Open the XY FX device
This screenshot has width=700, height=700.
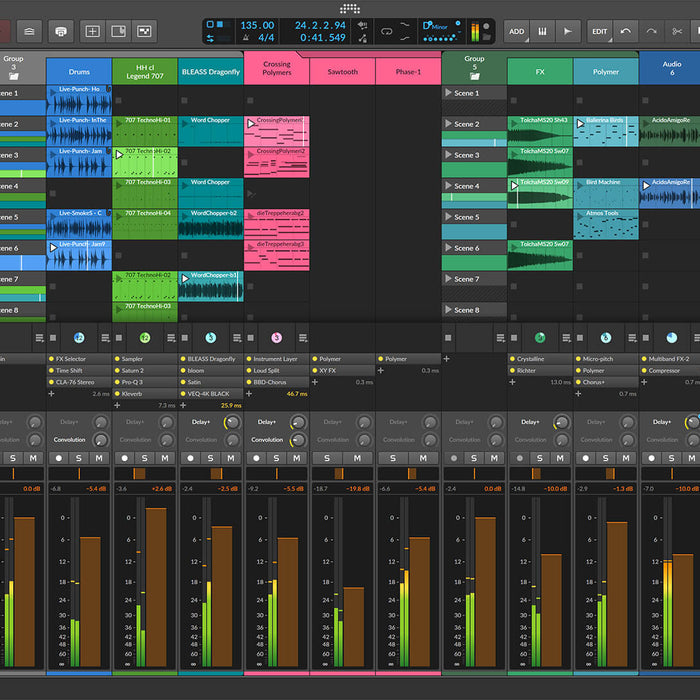pyautogui.click(x=342, y=371)
